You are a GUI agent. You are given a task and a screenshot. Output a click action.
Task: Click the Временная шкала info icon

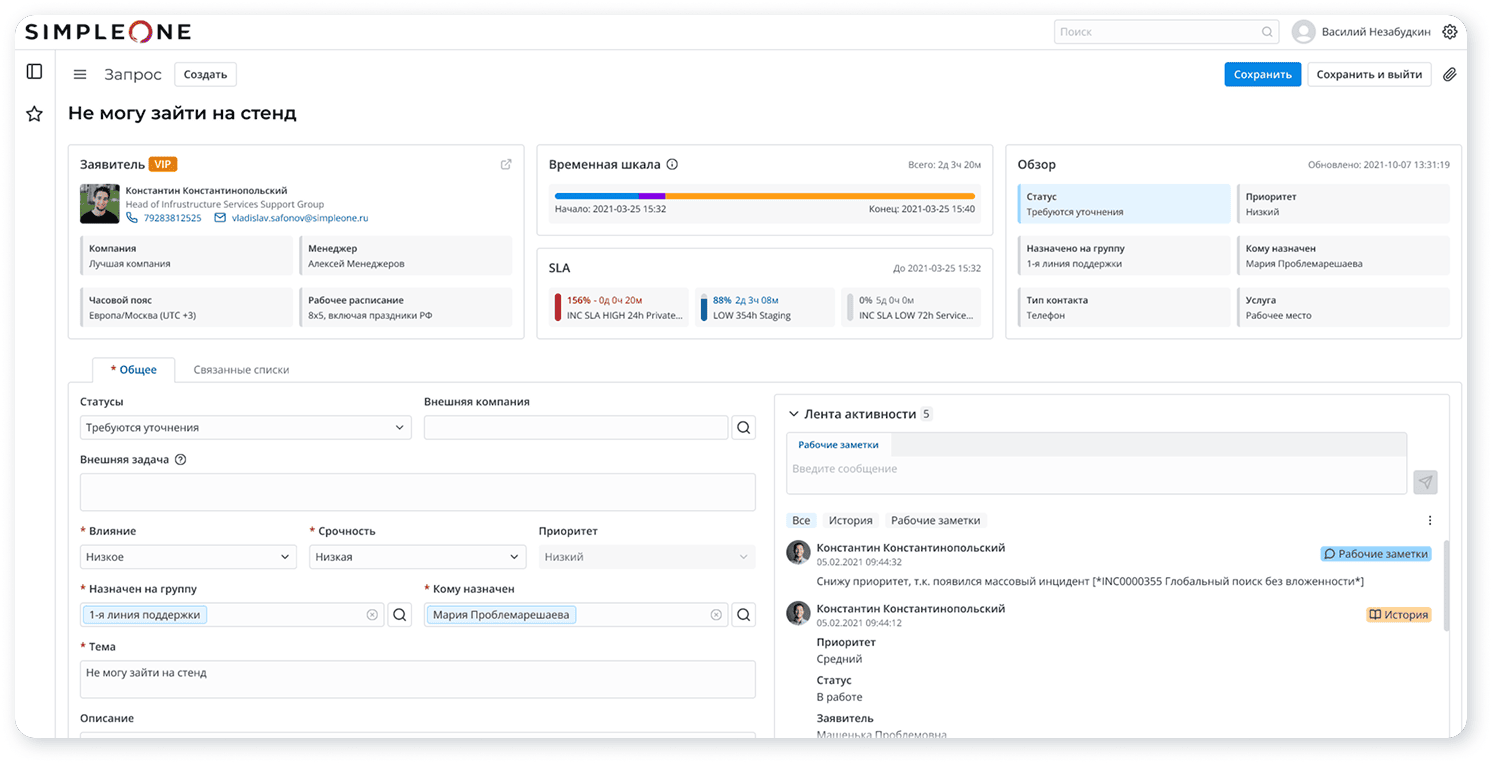coord(672,165)
